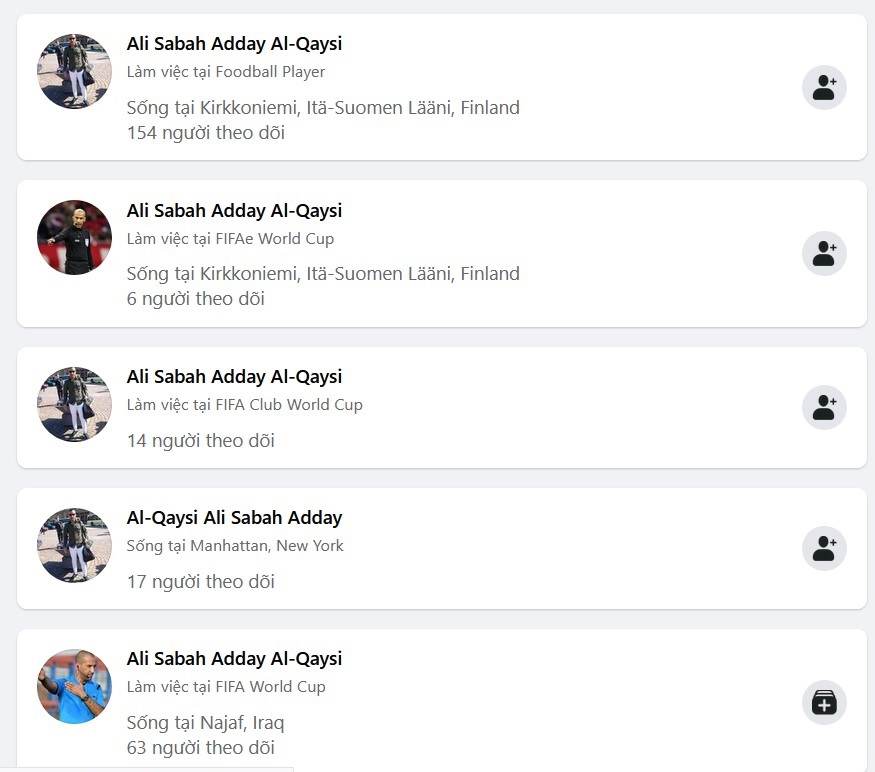Click the profile photo of the Najaf, Iraq result

(74, 702)
